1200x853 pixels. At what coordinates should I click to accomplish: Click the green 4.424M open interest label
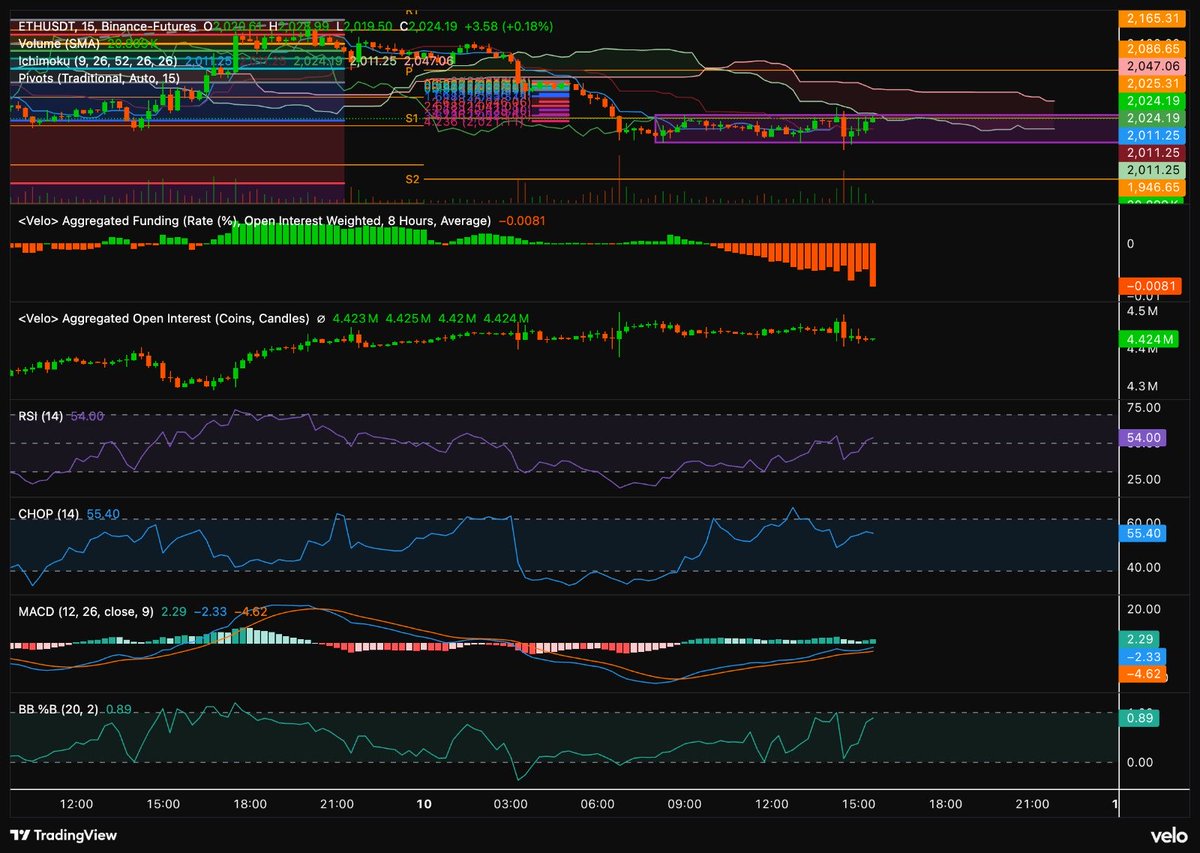pos(1148,339)
